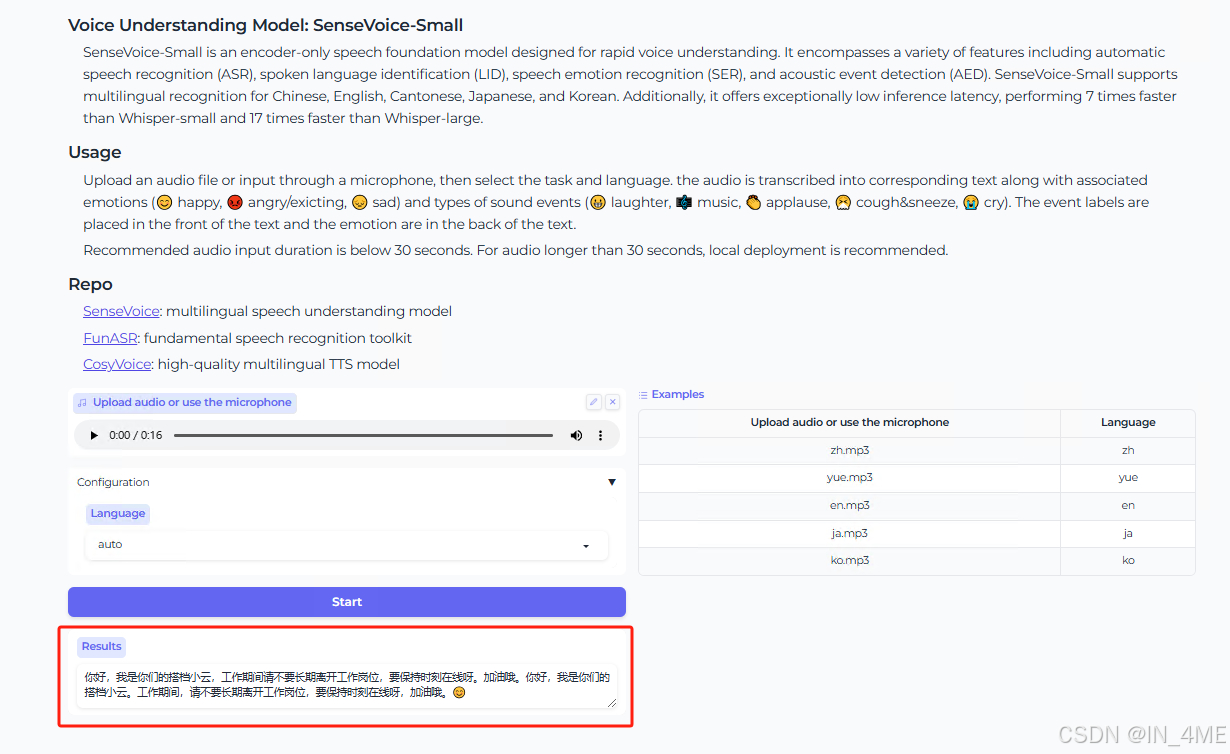Click the Upload audio or use the microphone label
This screenshot has height=754, width=1230.
coord(185,403)
